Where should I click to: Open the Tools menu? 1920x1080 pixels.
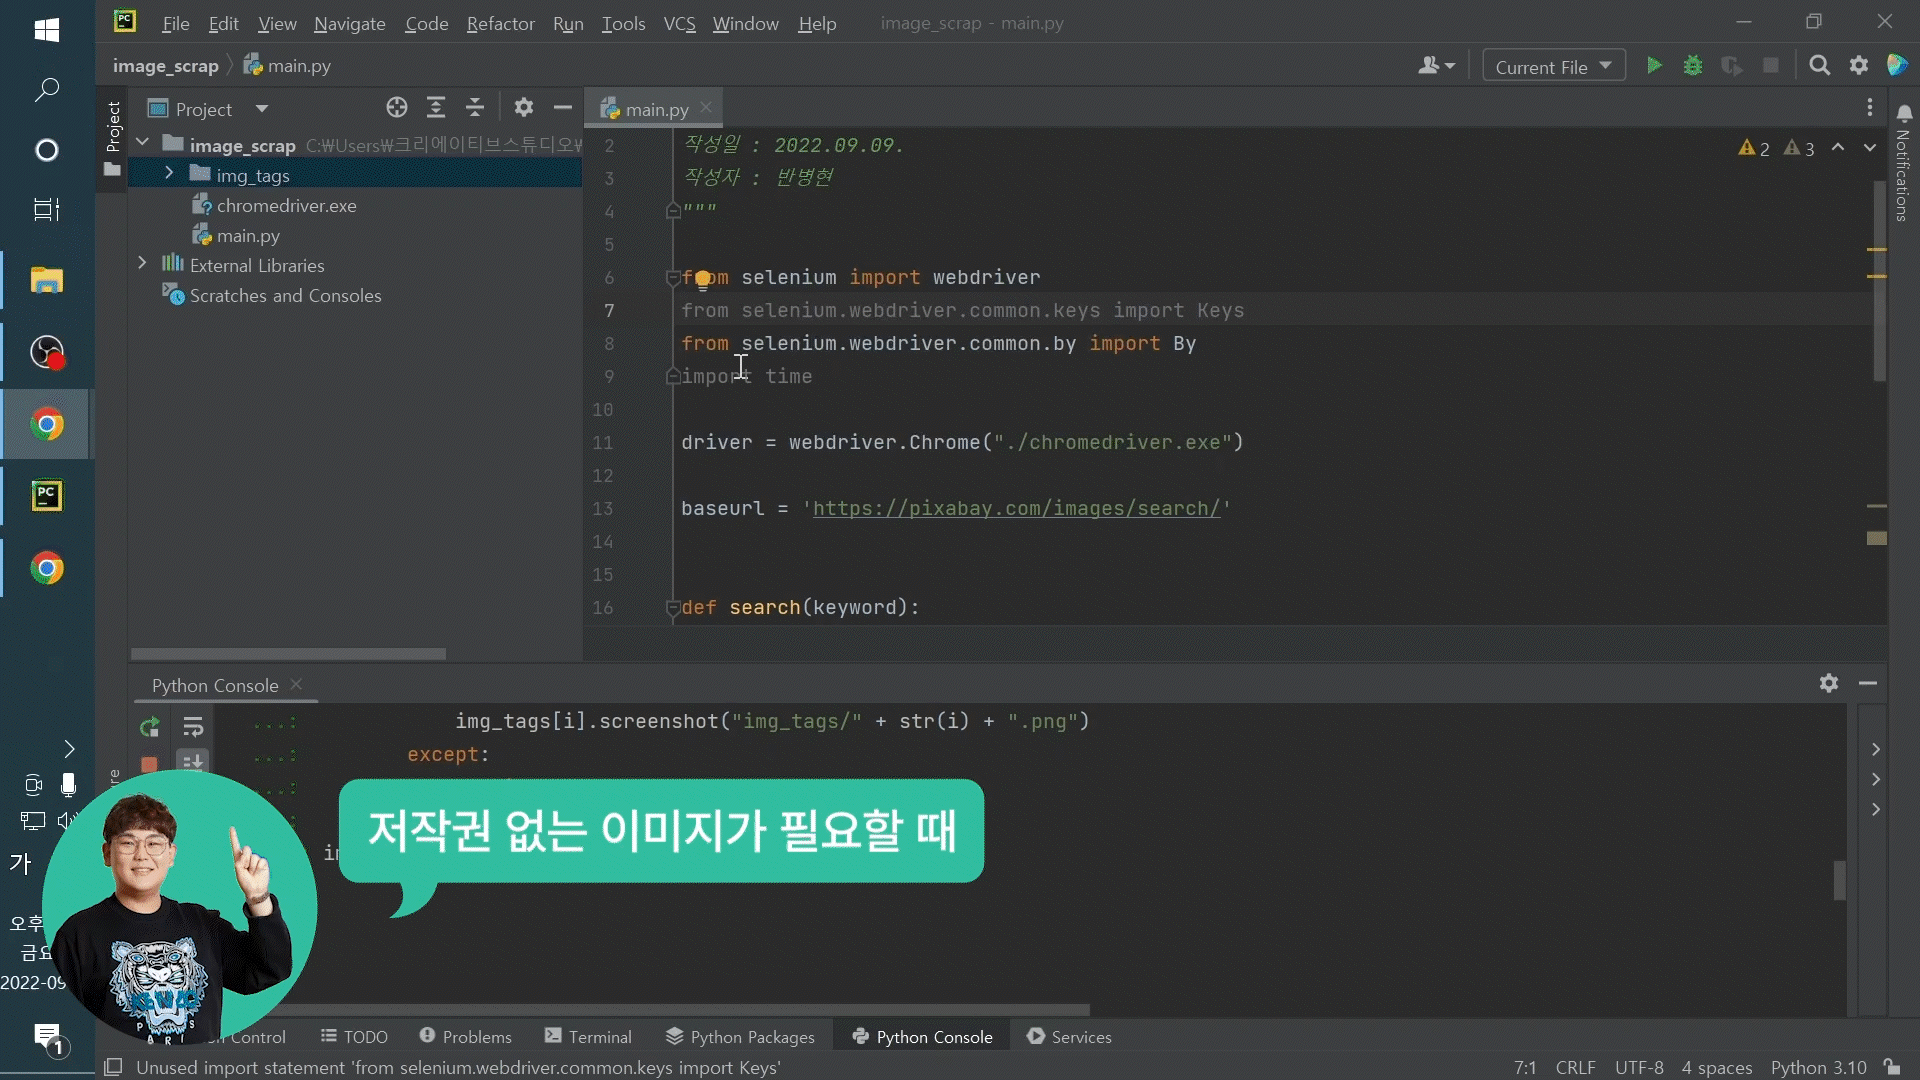point(623,23)
